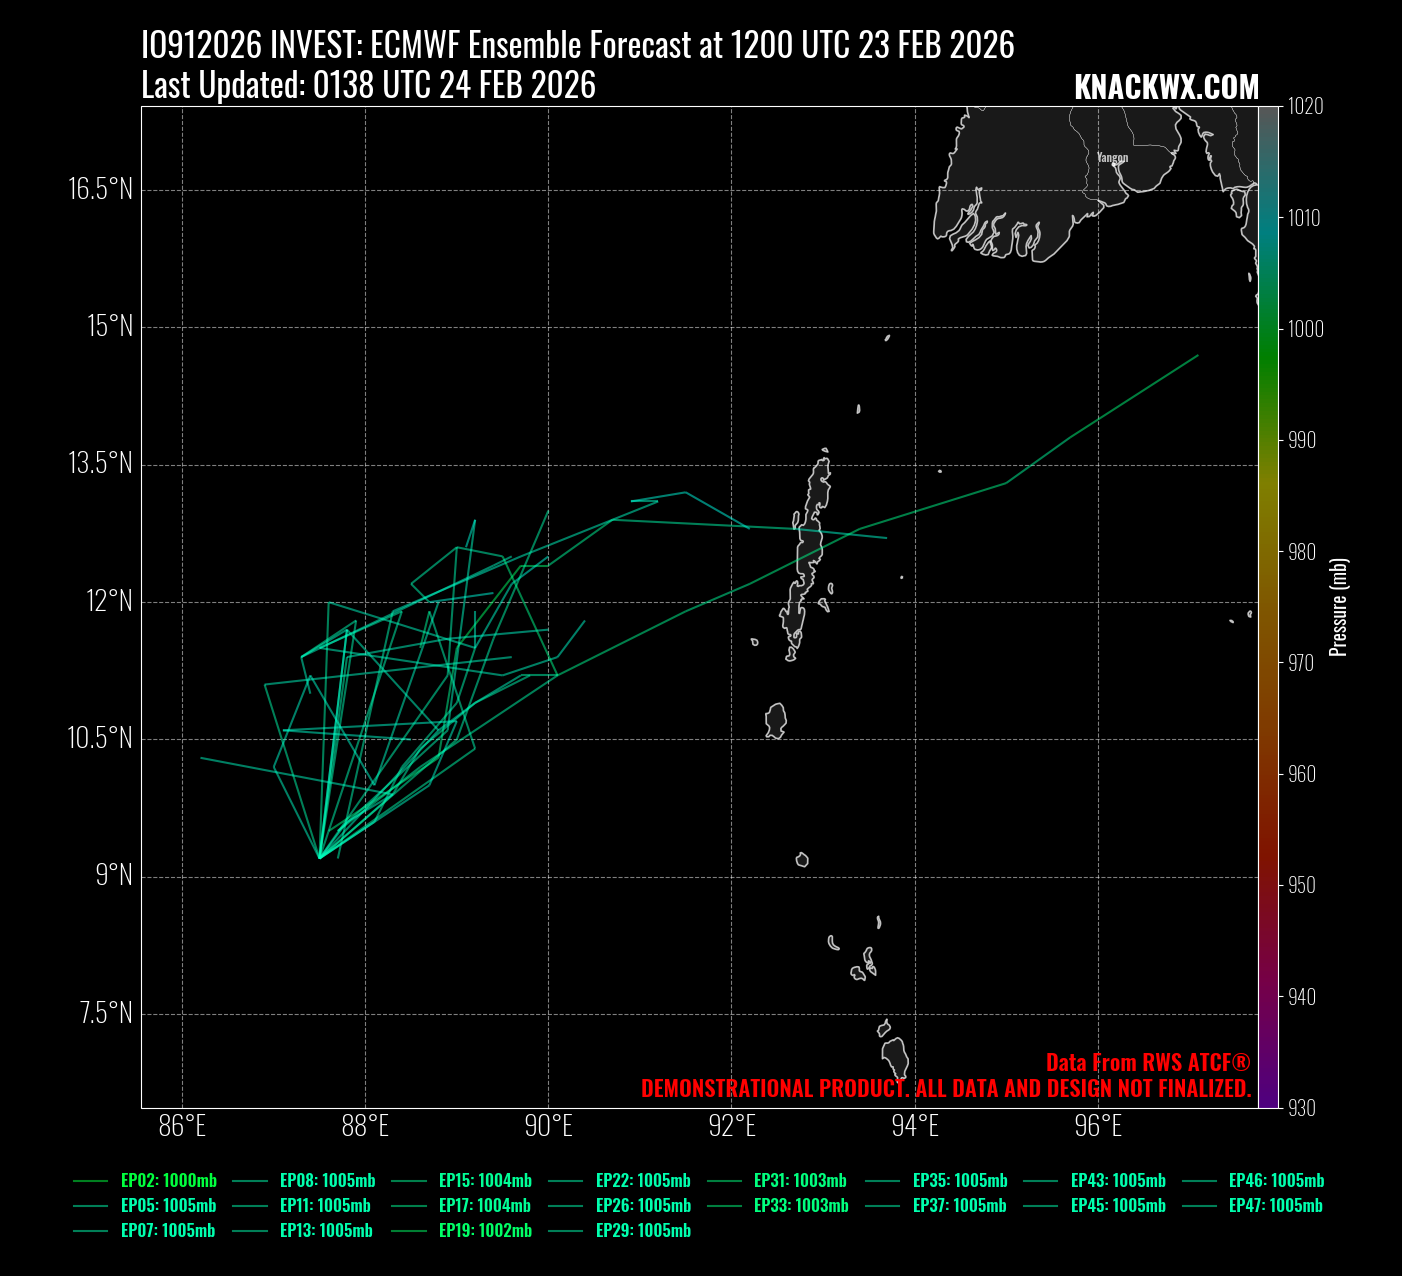Click the pressure colorbar near 1000
Viewport: 1402px width, 1276px height.
1268,329
